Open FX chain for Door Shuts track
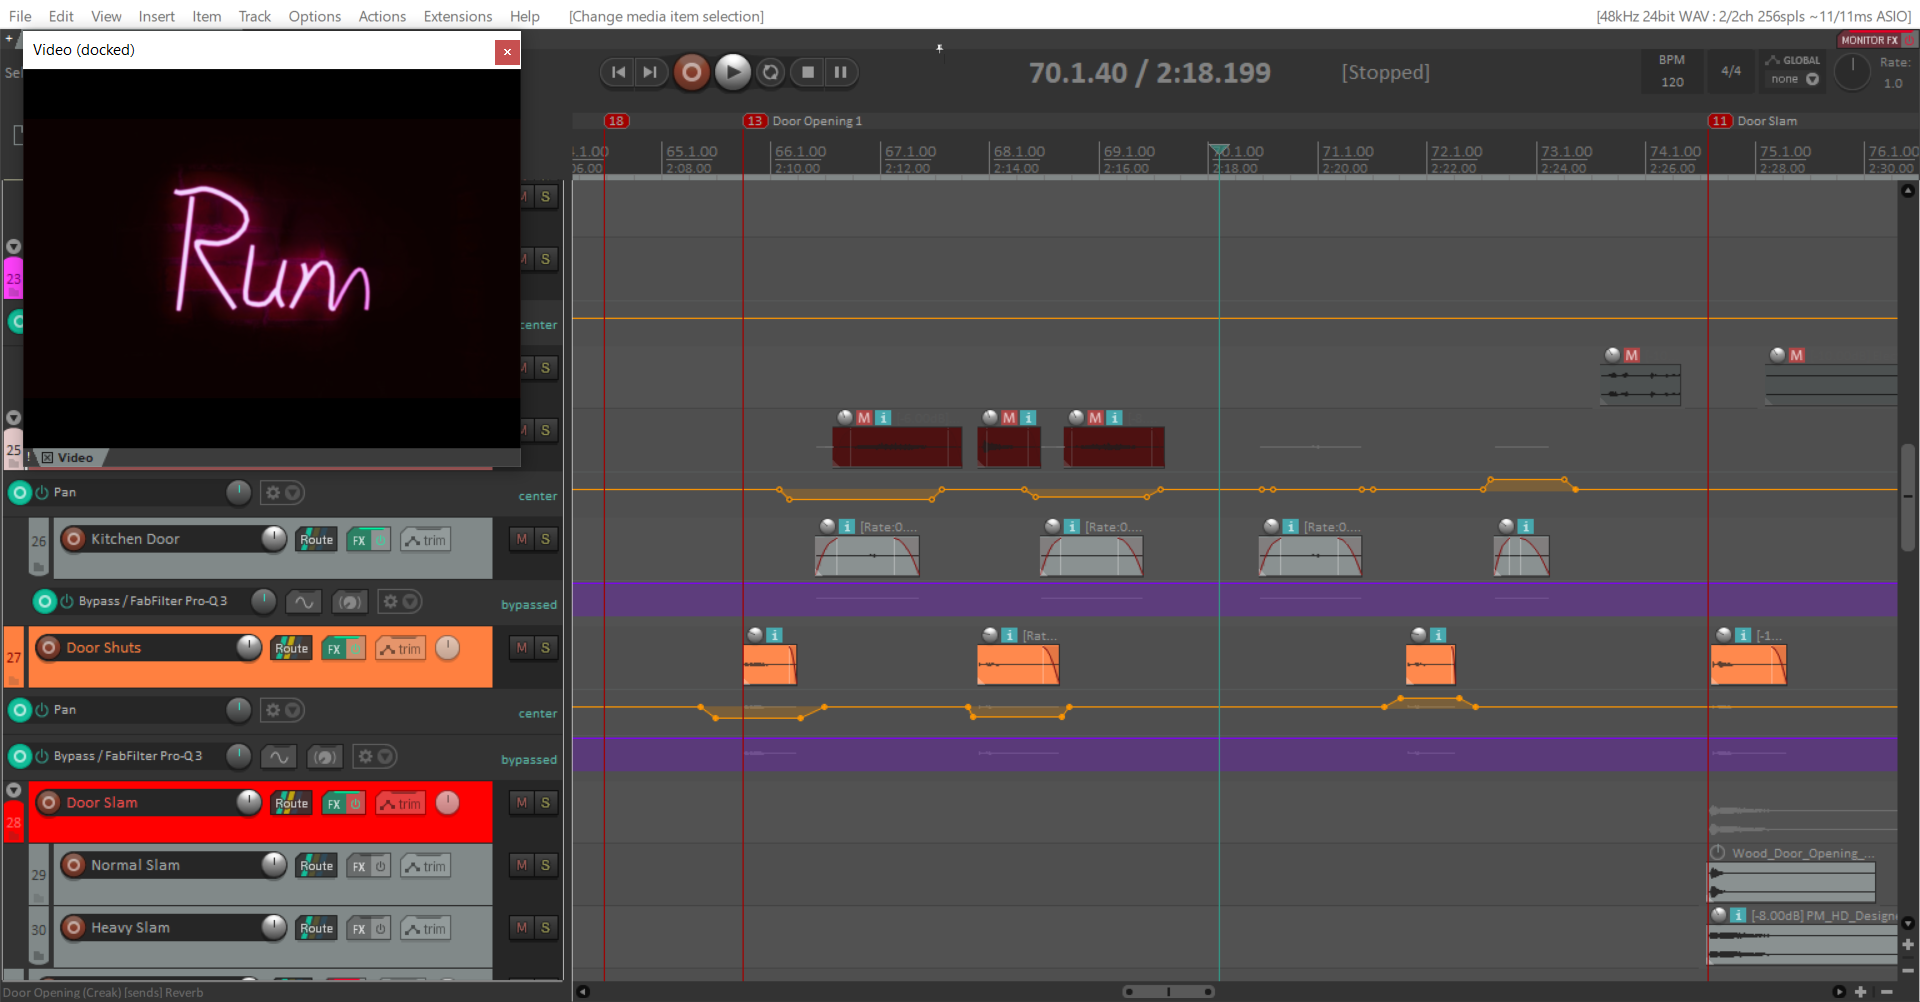 coord(334,648)
